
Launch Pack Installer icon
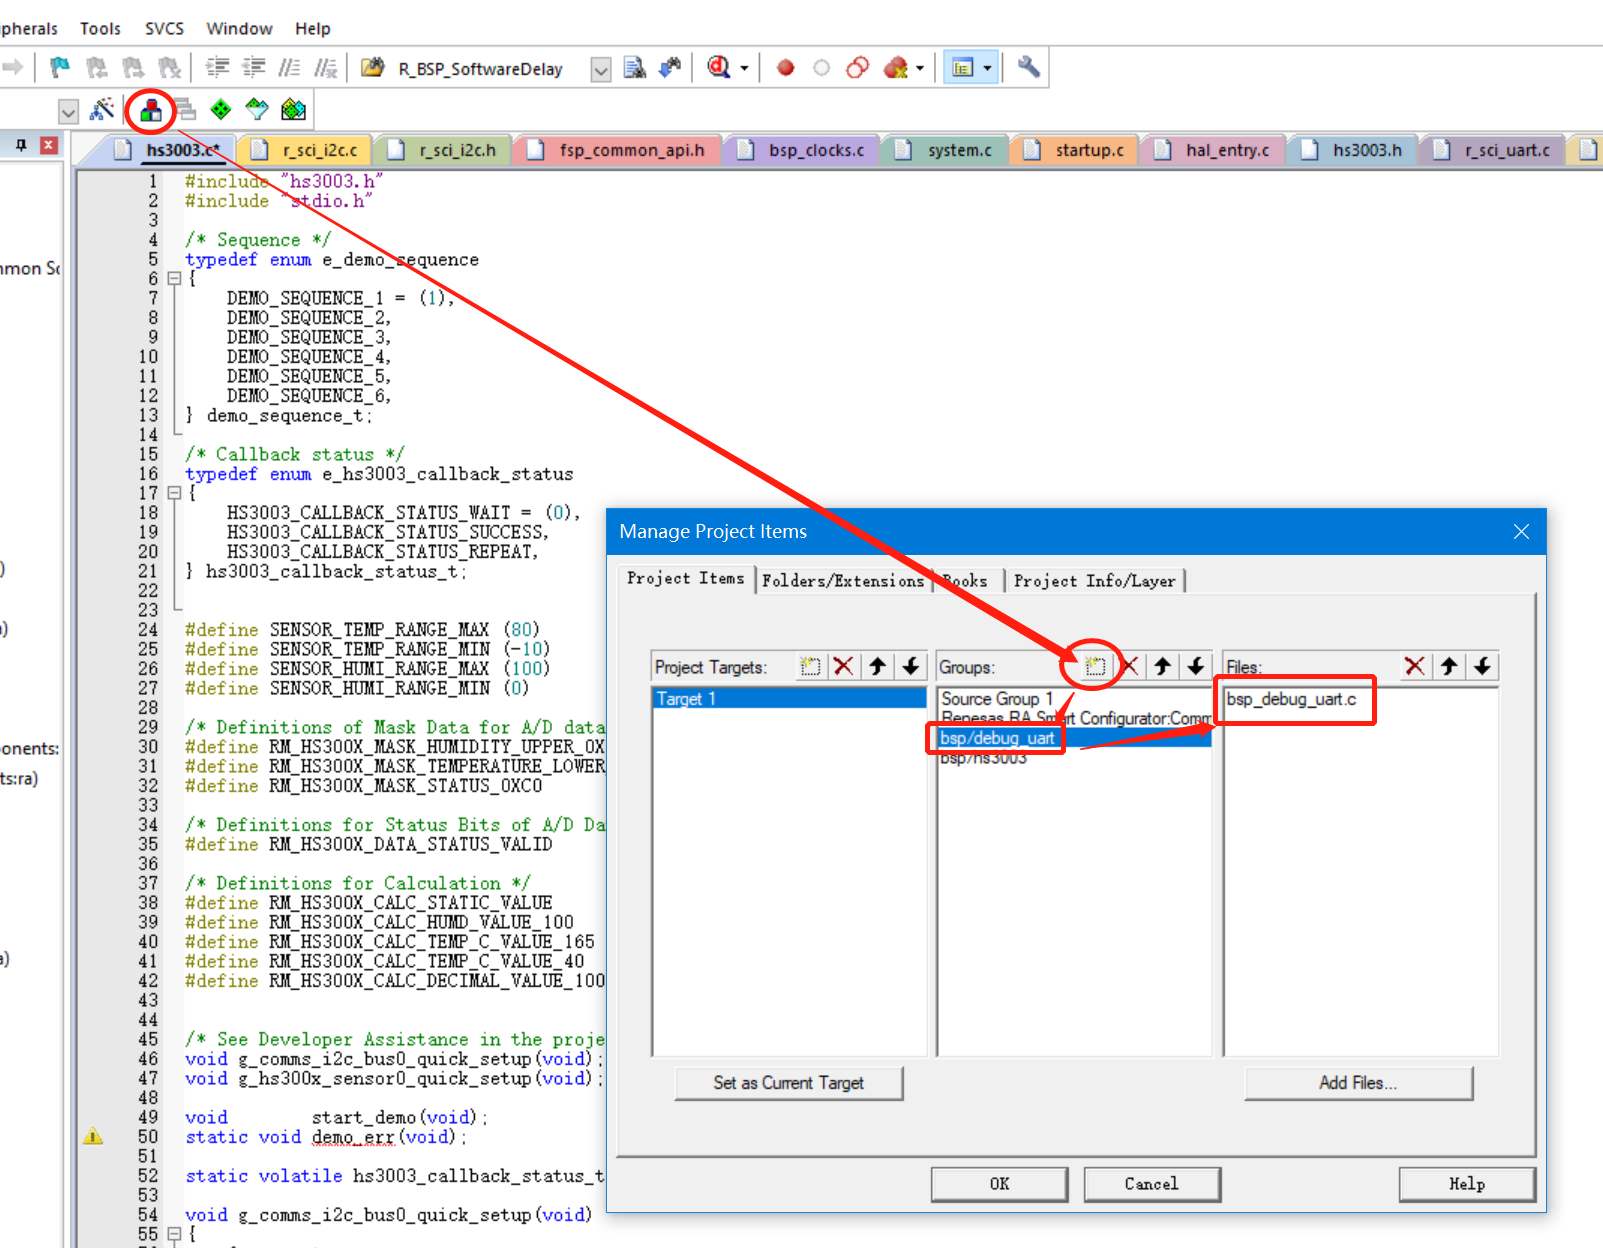pyautogui.click(x=293, y=109)
